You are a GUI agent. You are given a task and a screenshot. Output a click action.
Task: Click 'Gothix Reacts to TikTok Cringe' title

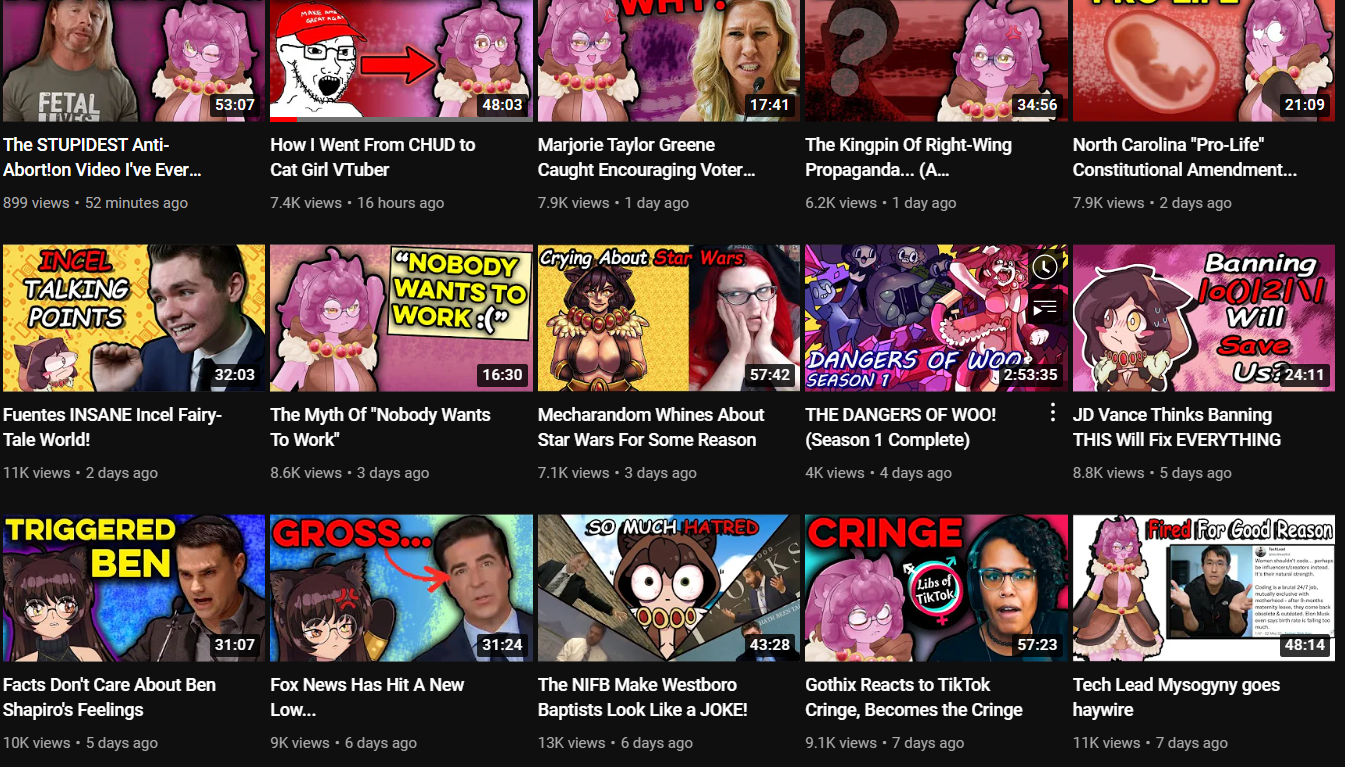tap(914, 697)
